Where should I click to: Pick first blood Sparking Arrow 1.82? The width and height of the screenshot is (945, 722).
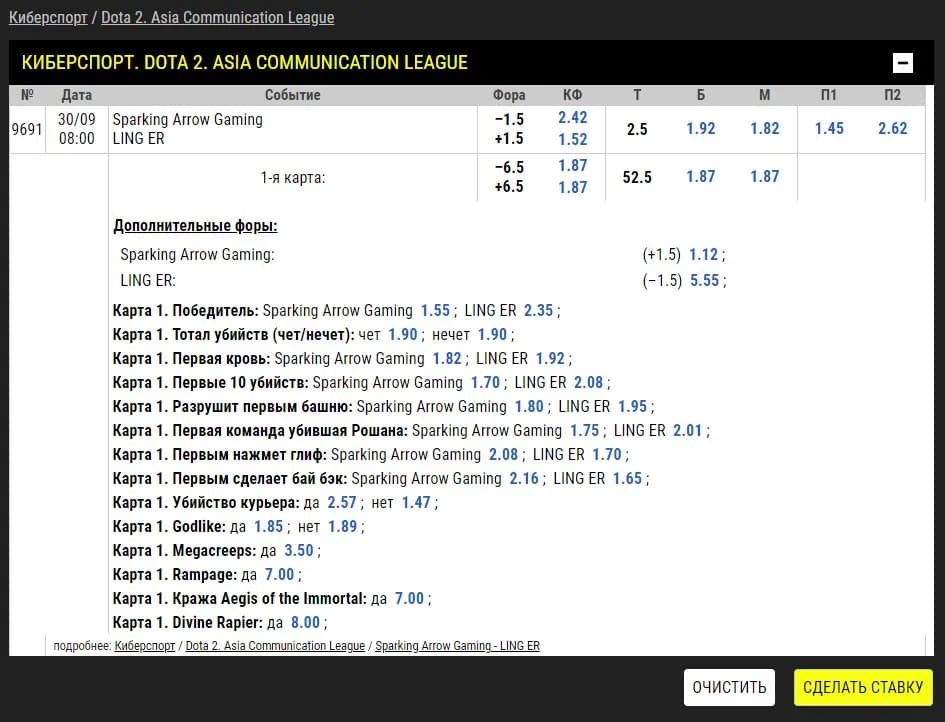(447, 359)
